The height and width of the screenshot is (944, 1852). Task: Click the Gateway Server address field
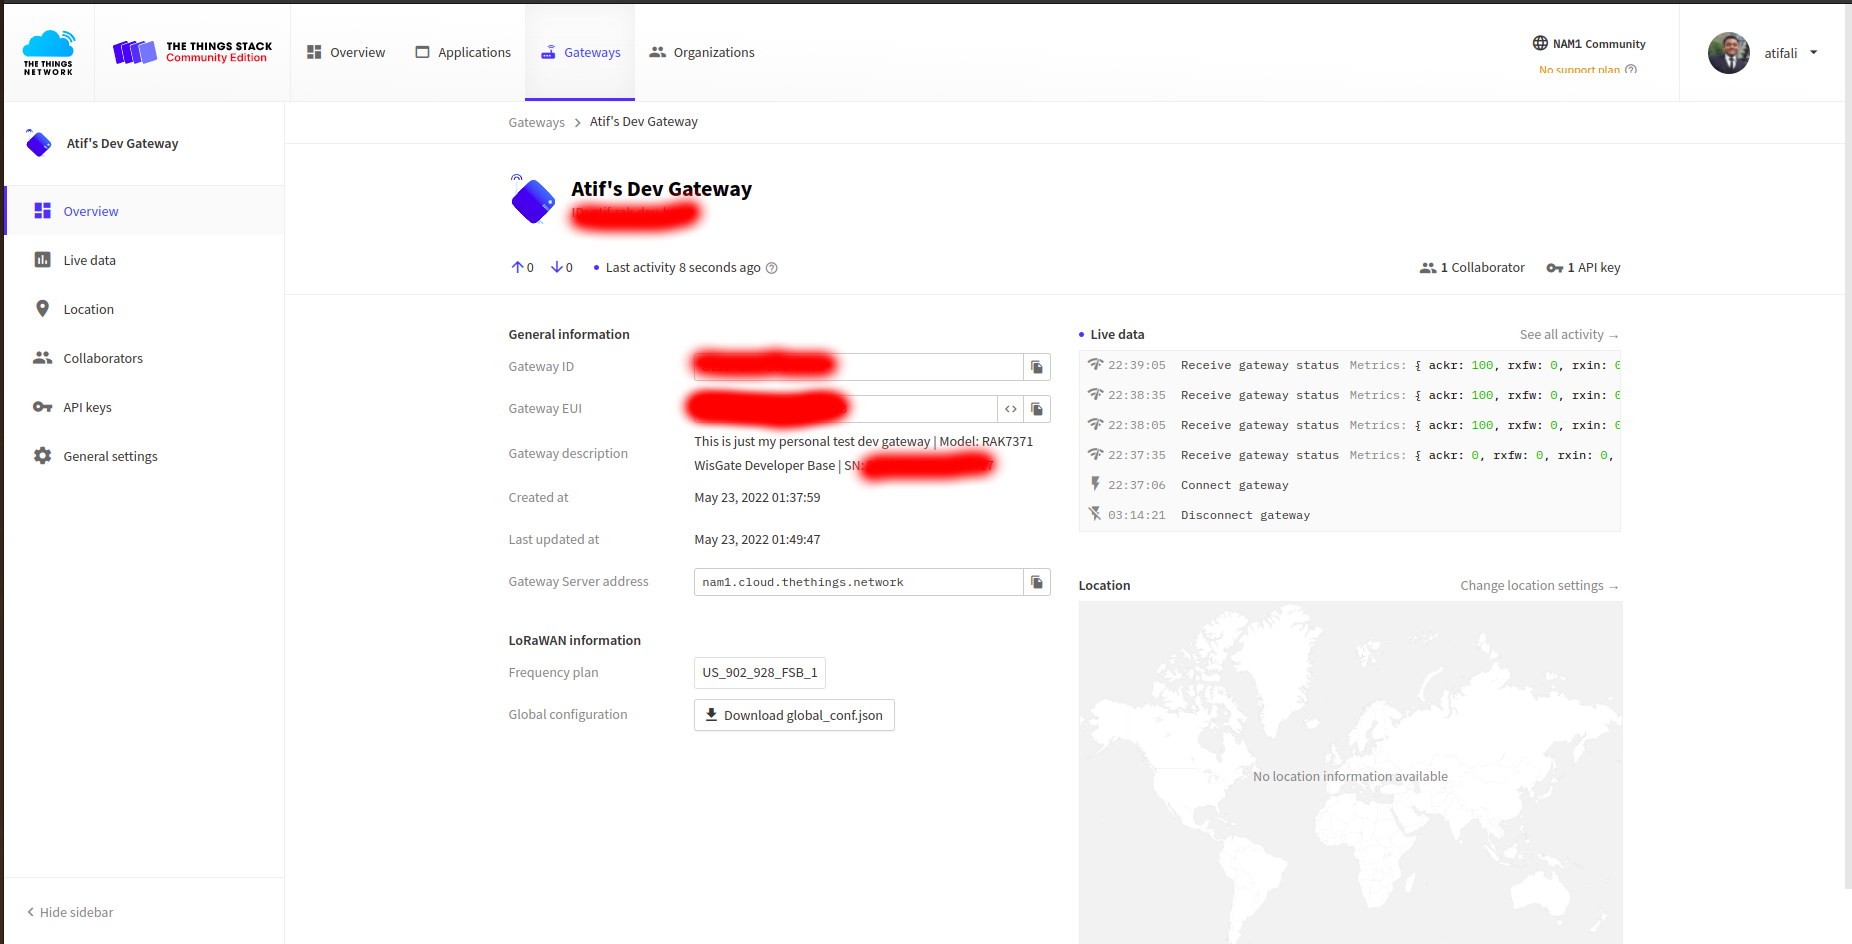[x=859, y=582]
